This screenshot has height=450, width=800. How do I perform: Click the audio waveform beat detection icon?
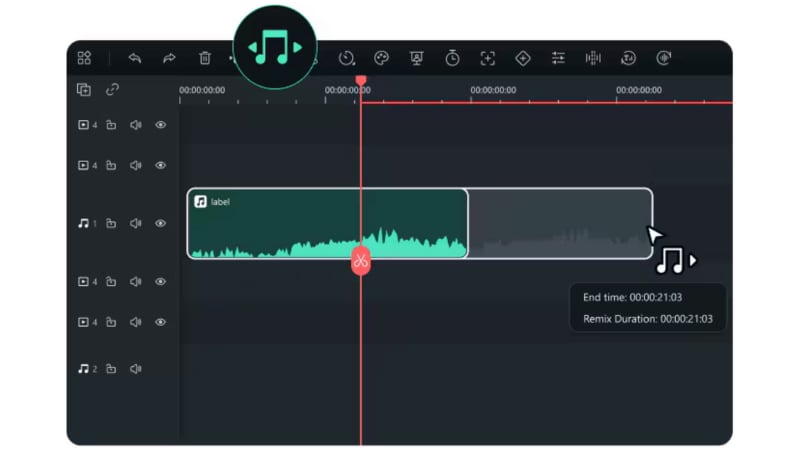coord(593,58)
